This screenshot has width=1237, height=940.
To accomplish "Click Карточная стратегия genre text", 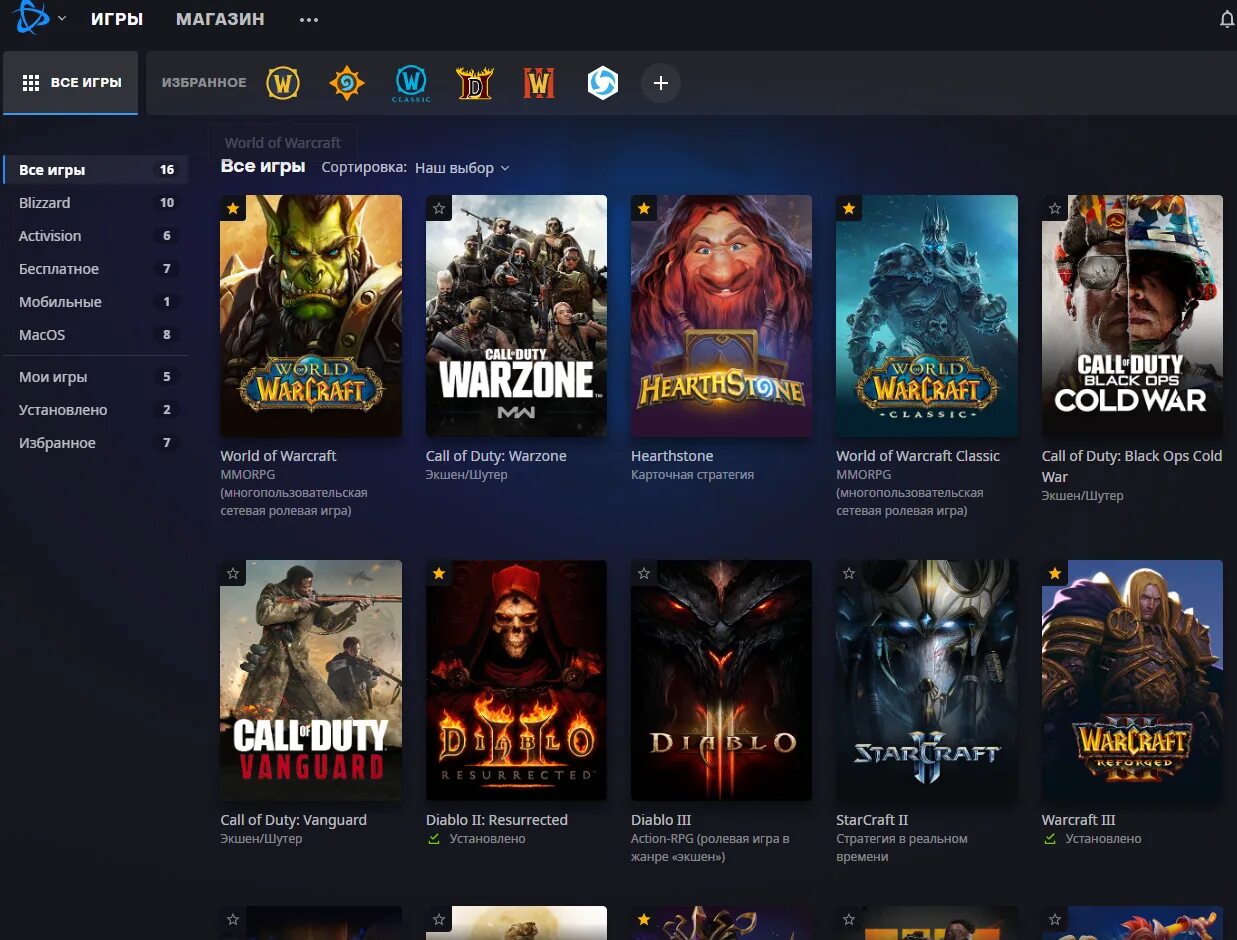I will point(692,475).
